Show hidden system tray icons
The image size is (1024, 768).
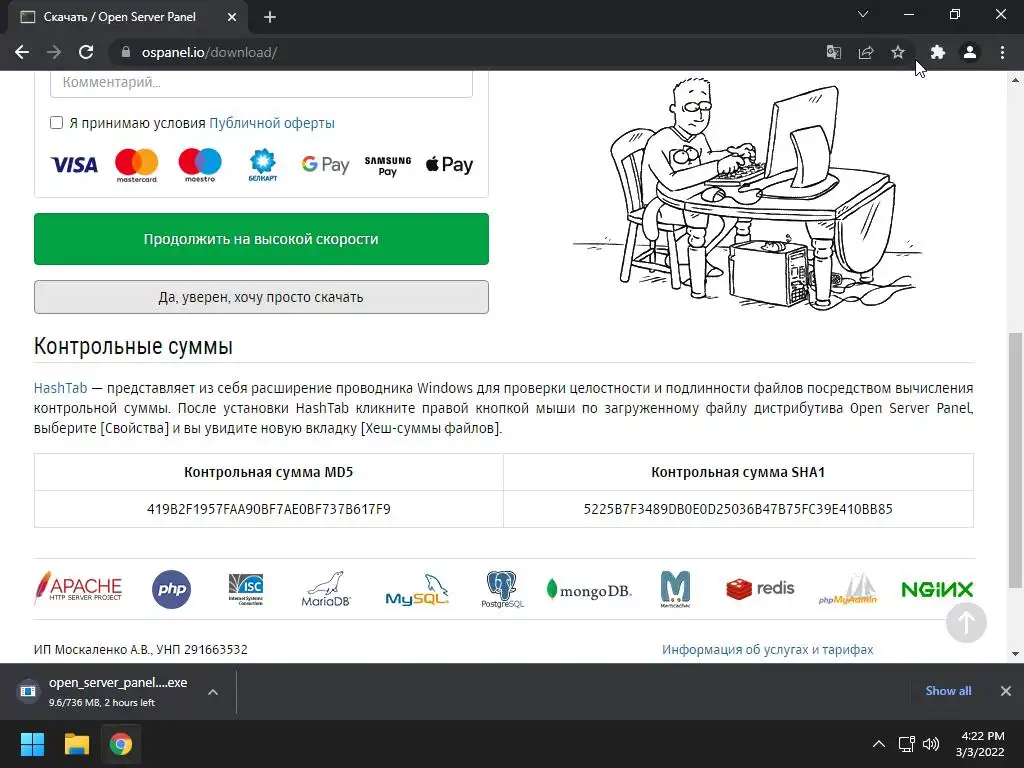point(879,744)
